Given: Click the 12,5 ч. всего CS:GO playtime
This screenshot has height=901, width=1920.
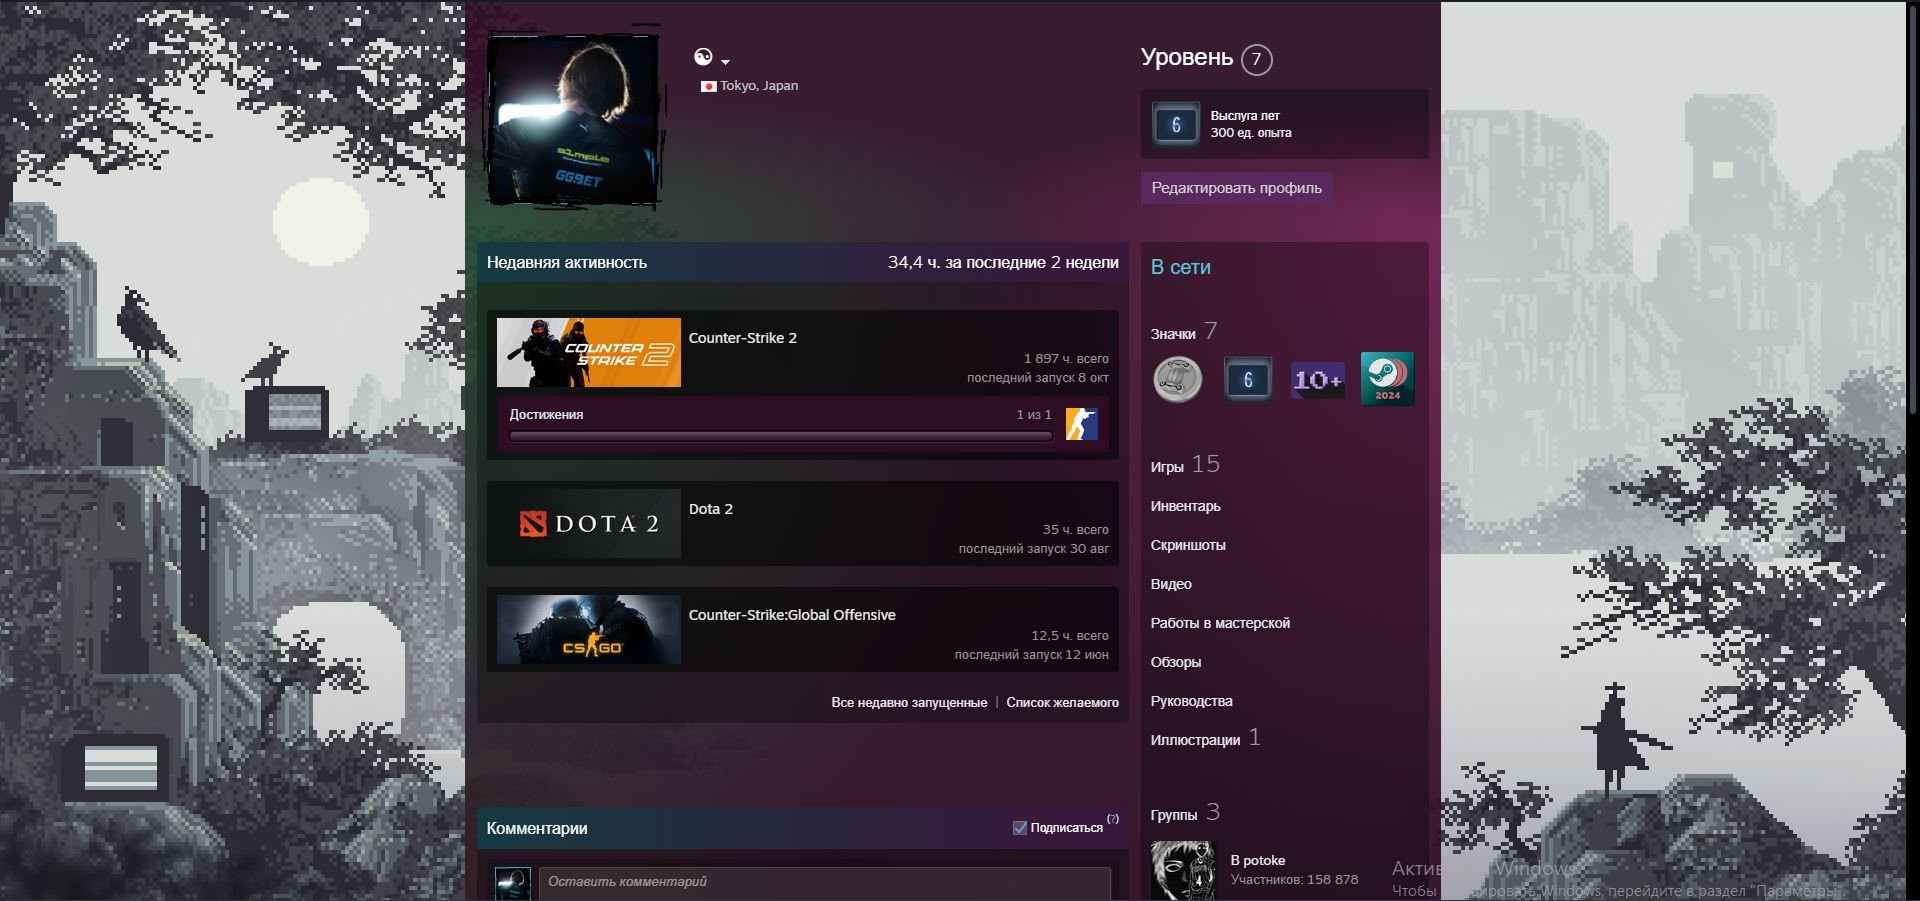Looking at the screenshot, I should tap(1070, 635).
